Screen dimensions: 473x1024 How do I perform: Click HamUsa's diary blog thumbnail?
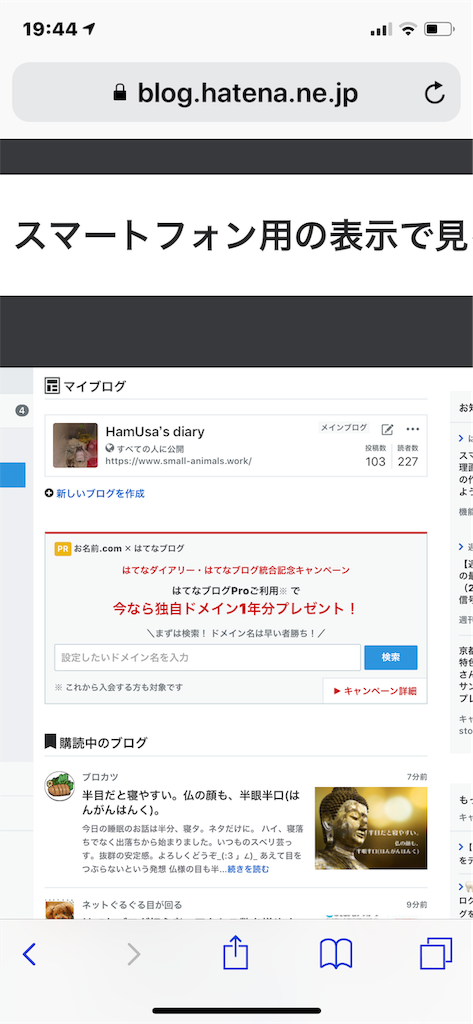[x=75, y=445]
